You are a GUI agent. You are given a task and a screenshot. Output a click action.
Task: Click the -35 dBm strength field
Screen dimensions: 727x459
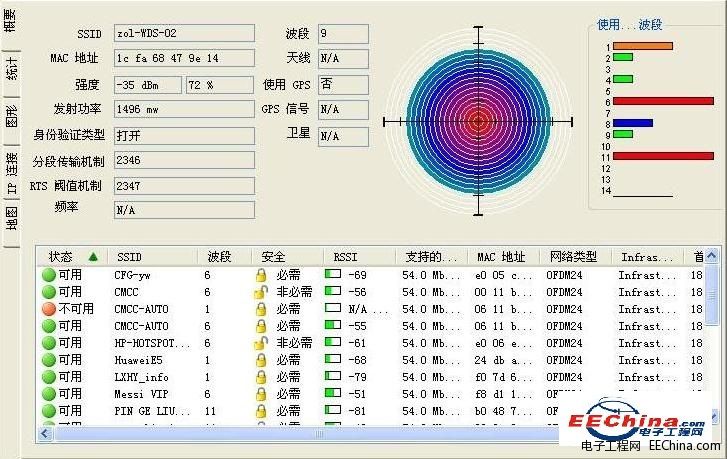click(148, 85)
